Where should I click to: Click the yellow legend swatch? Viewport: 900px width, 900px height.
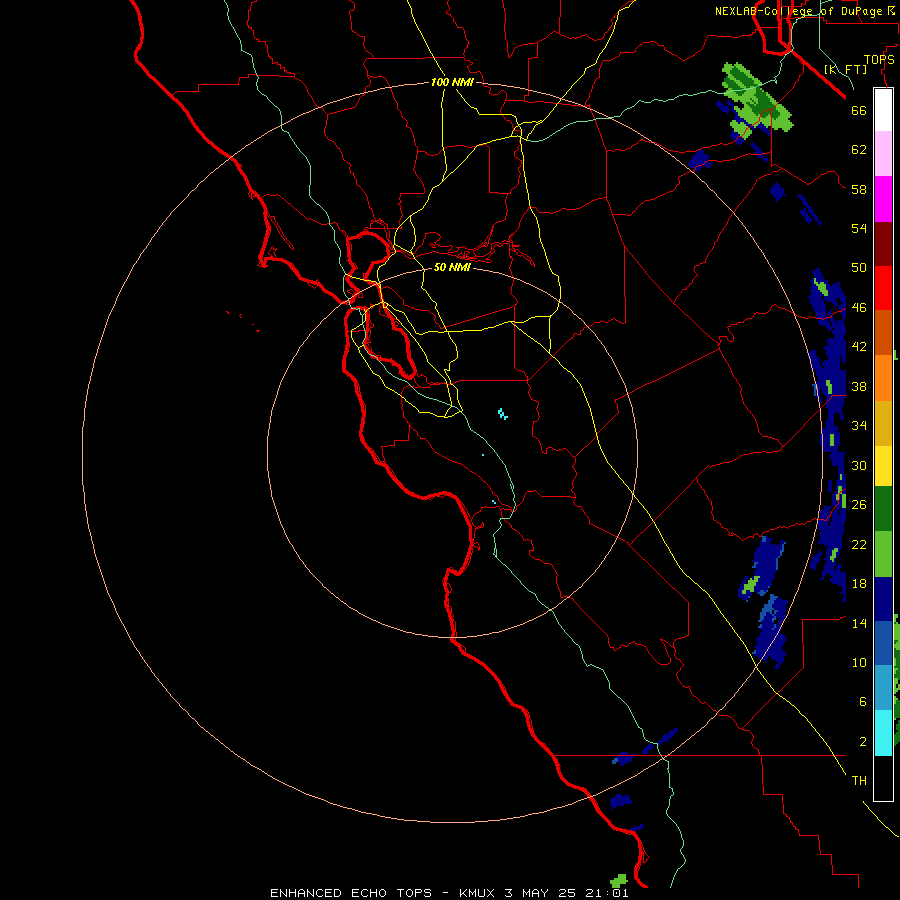883,465
